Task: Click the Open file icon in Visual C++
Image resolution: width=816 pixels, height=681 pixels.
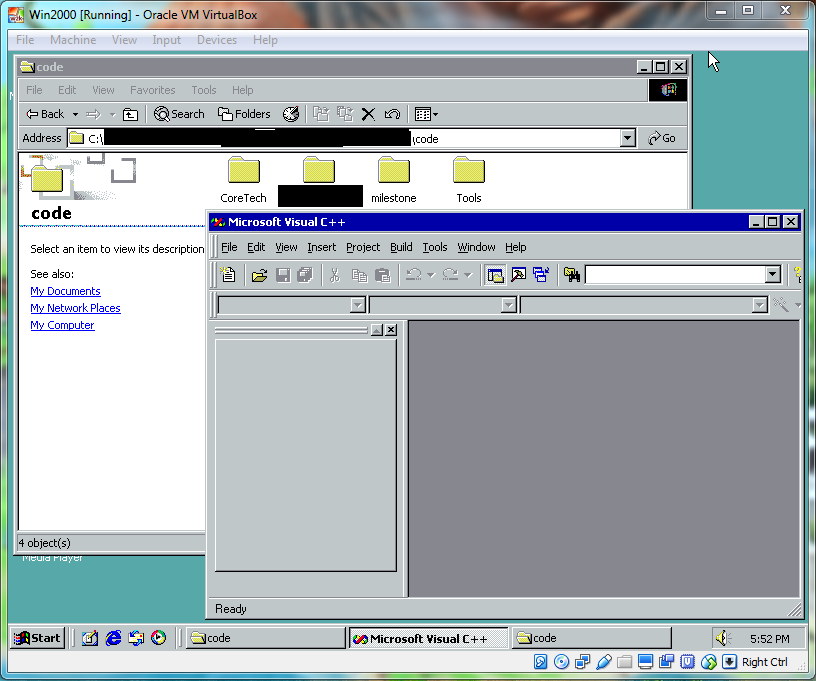Action: [x=259, y=275]
